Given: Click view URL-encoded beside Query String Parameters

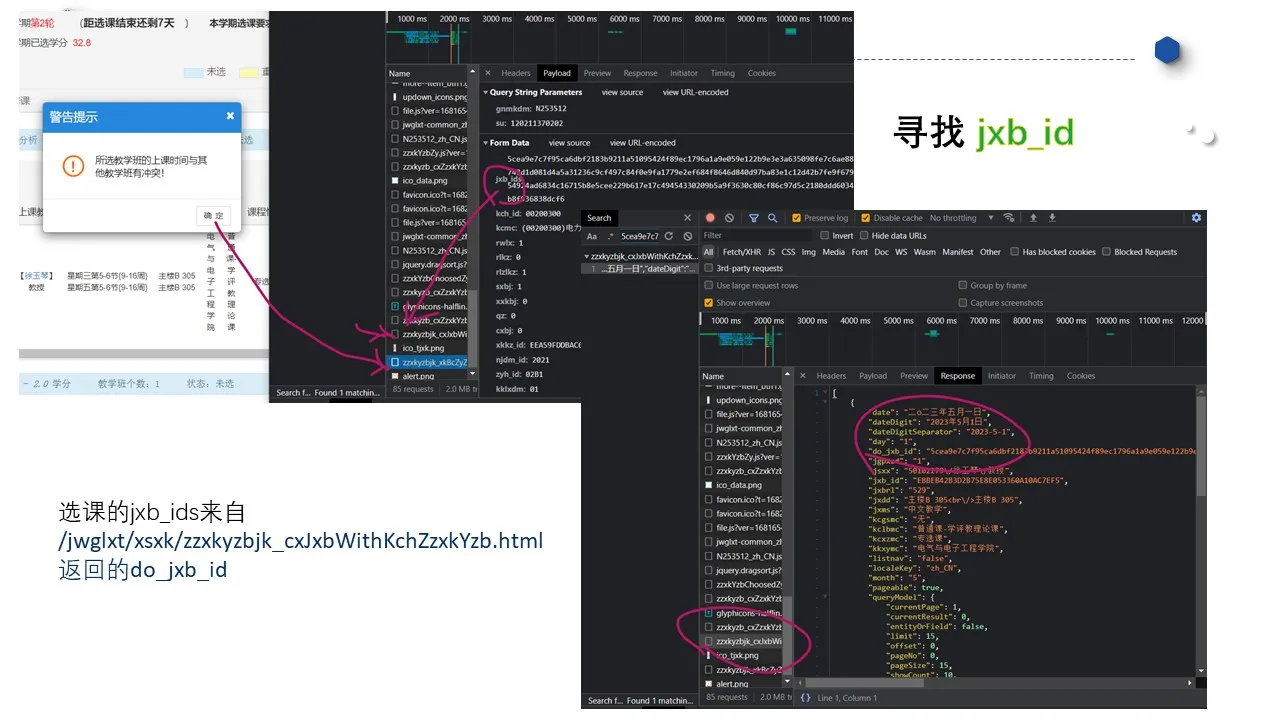Looking at the screenshot, I should (695, 92).
